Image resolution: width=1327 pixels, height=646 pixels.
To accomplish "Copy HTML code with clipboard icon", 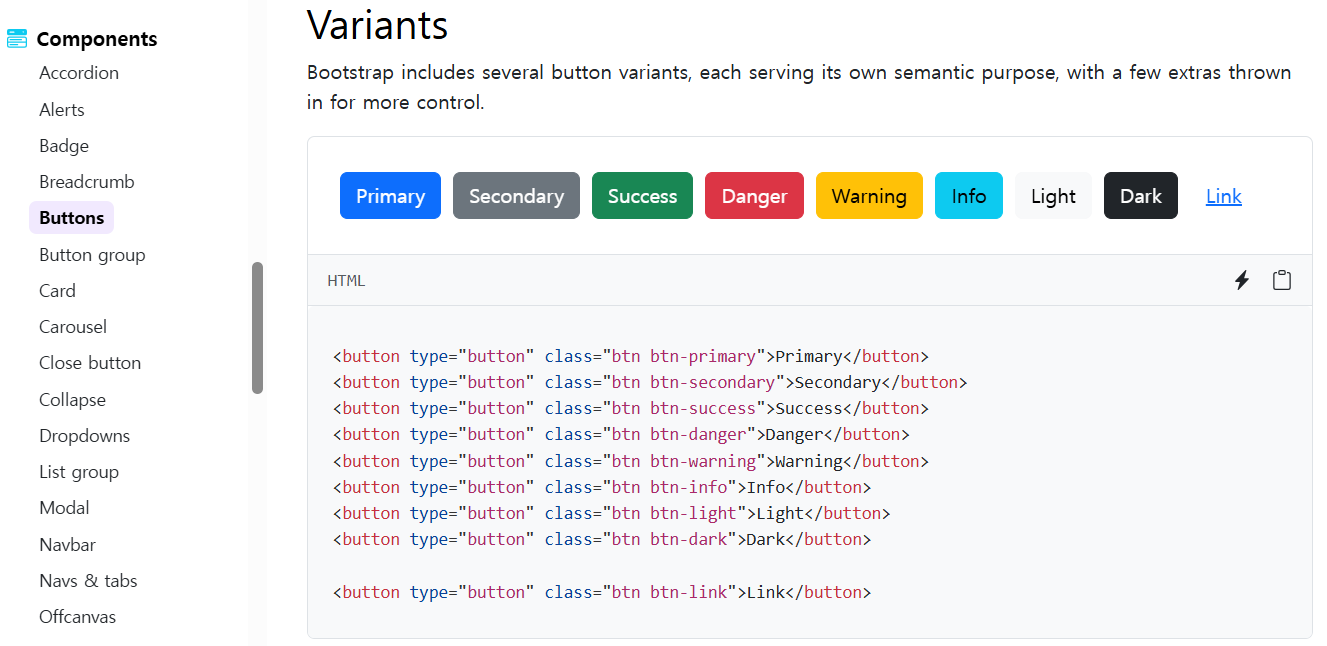I will pos(1282,281).
